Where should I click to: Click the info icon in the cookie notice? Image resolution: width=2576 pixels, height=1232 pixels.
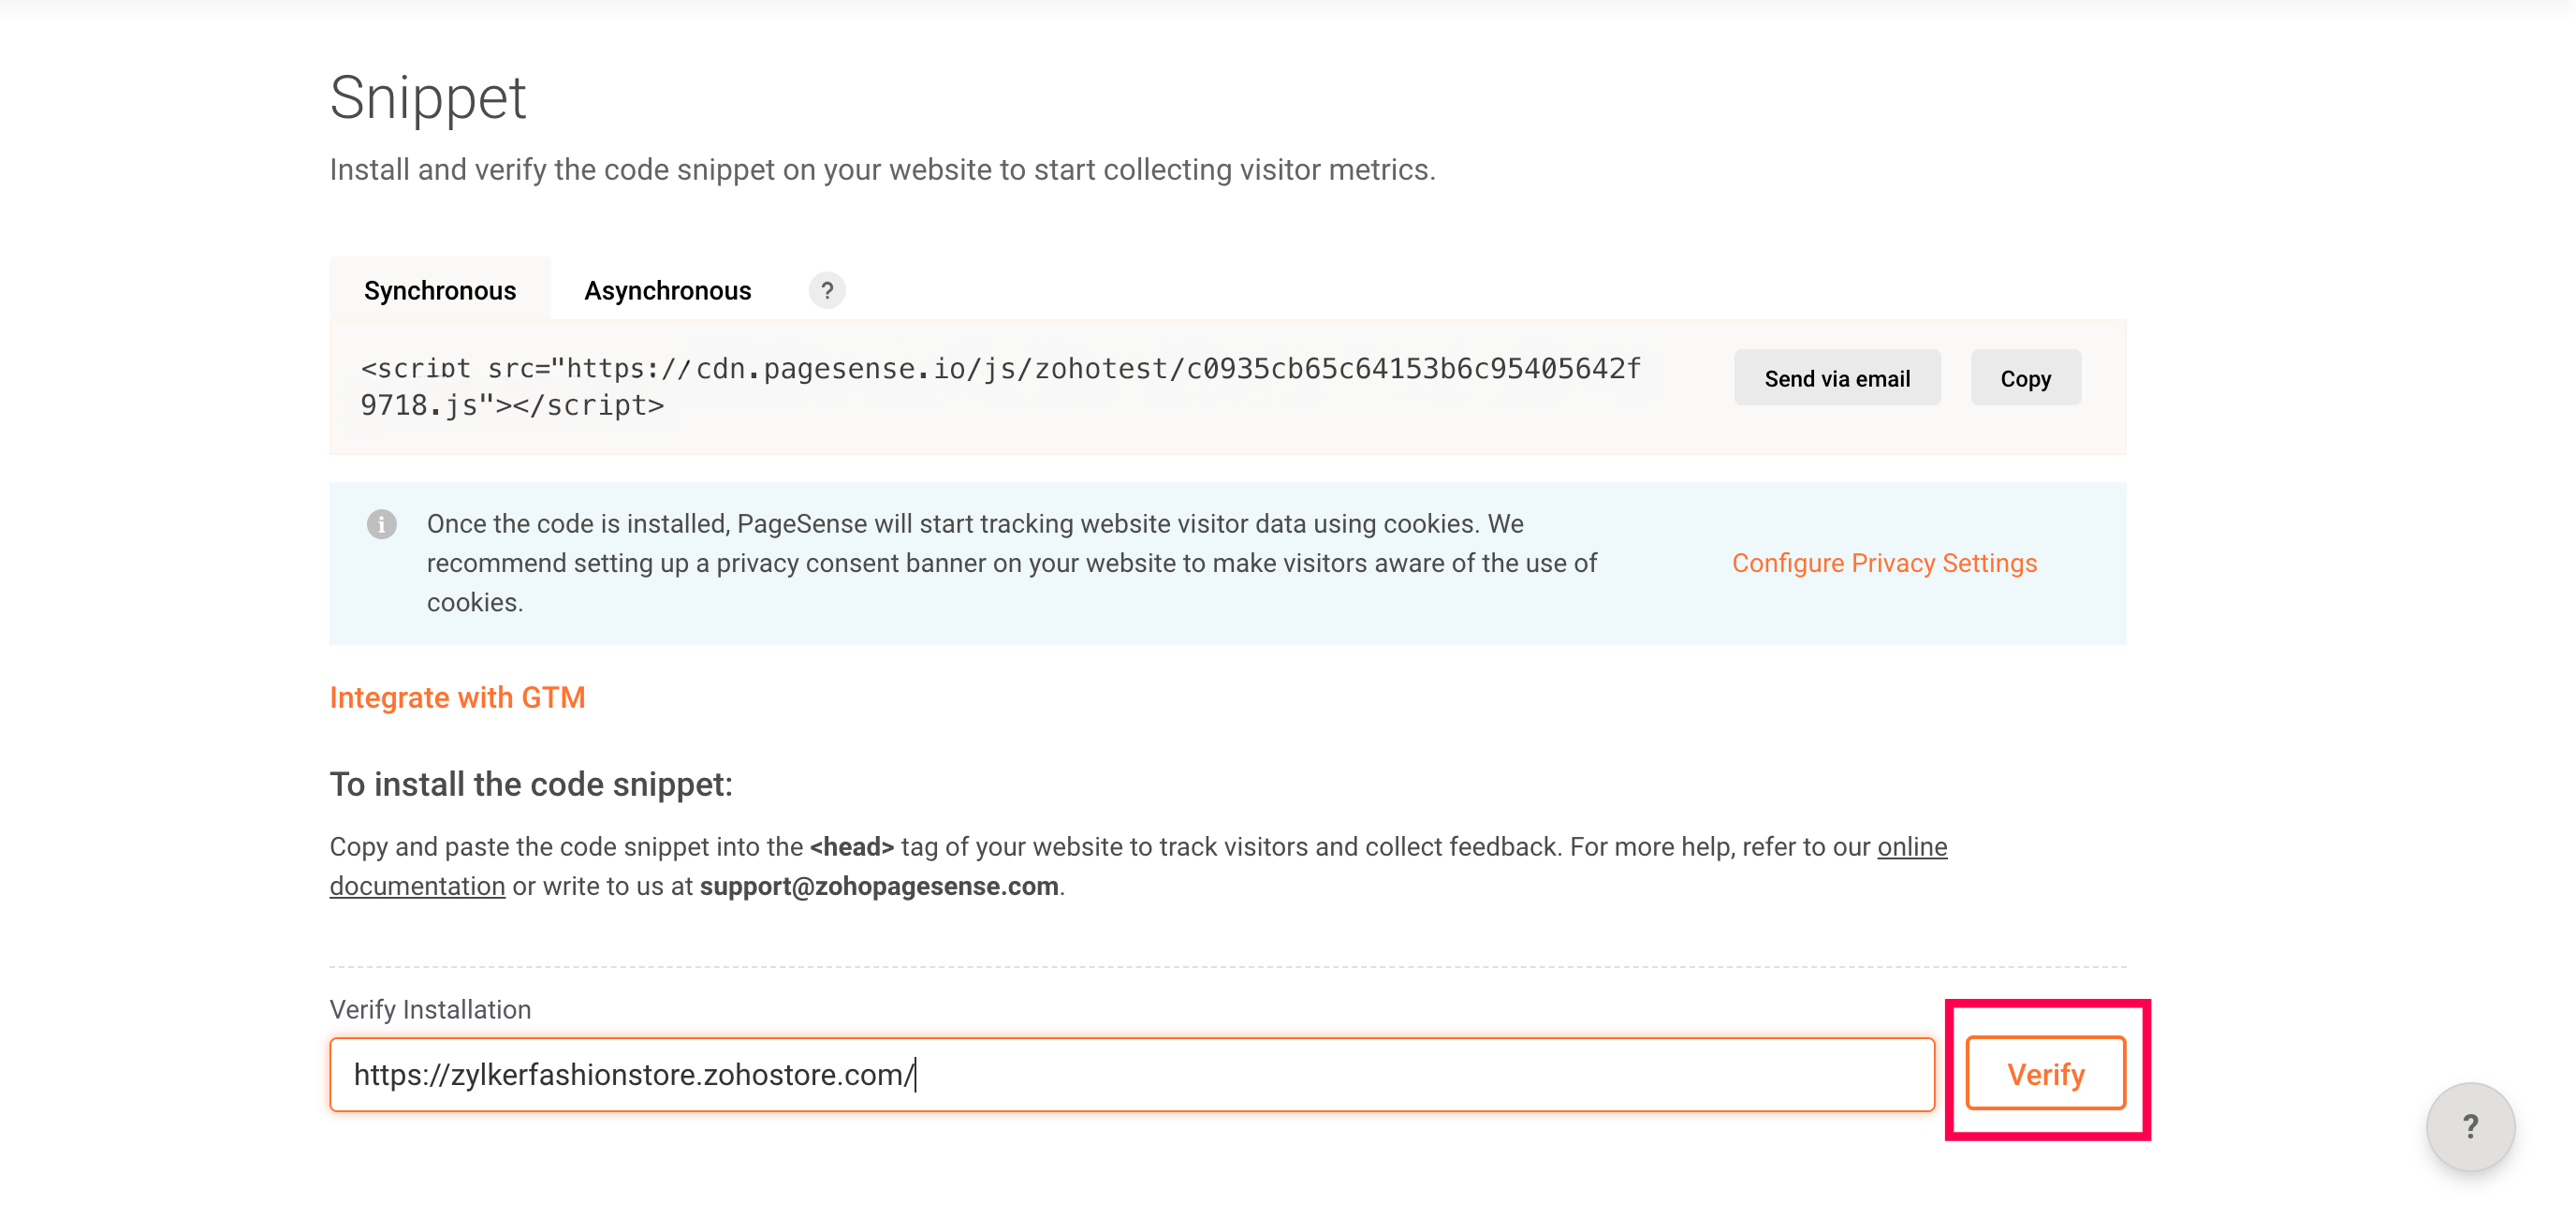coord(381,524)
